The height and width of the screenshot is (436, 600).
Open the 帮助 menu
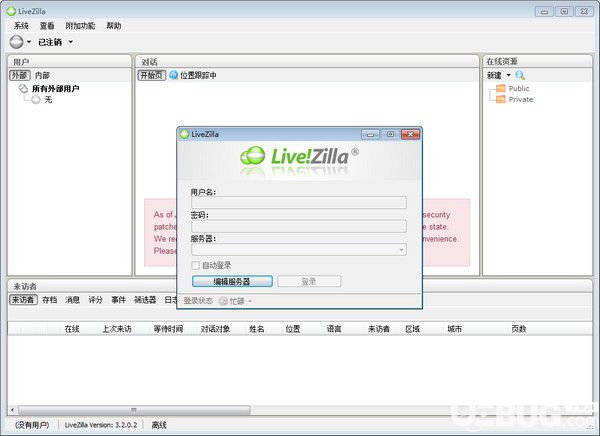[x=114, y=26]
